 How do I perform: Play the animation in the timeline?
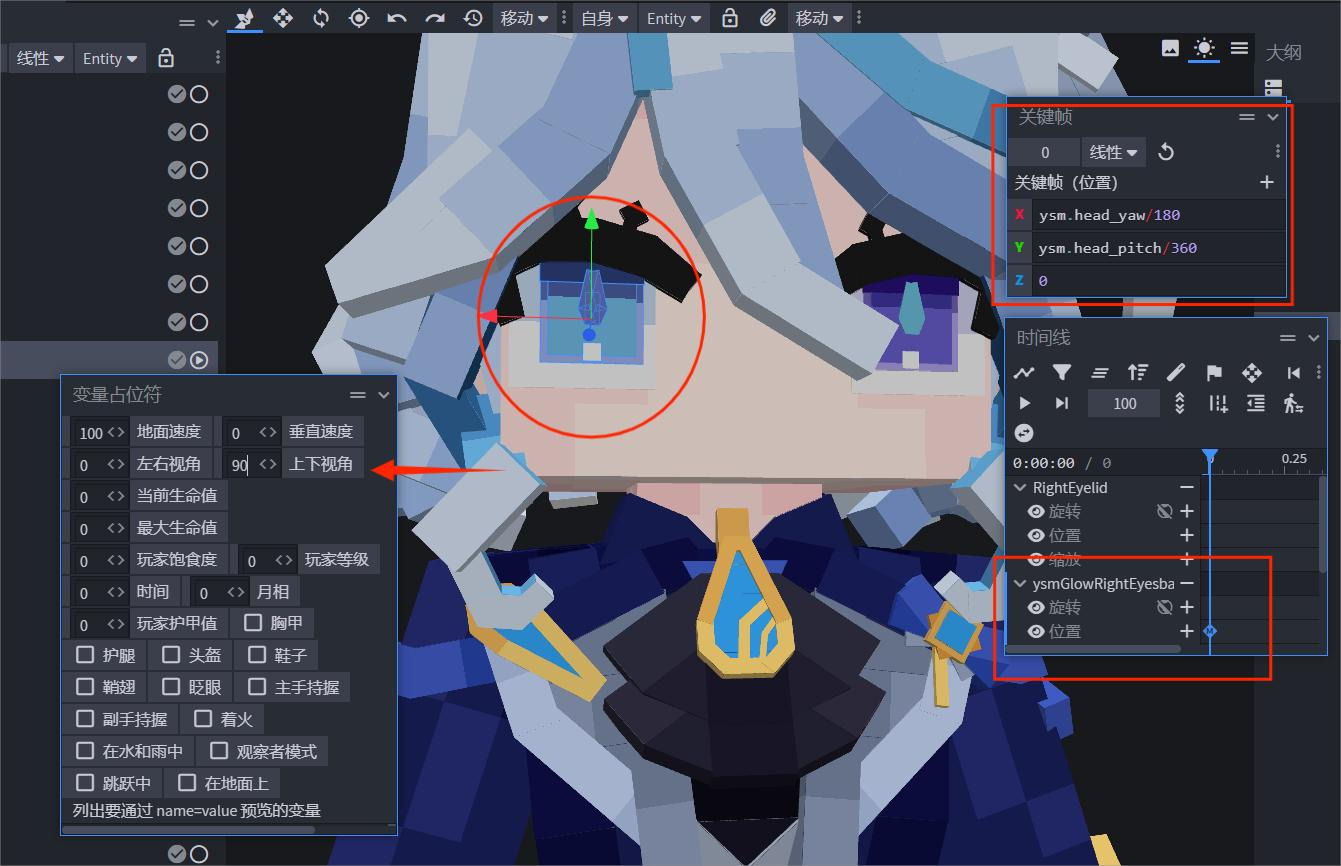tap(1024, 403)
